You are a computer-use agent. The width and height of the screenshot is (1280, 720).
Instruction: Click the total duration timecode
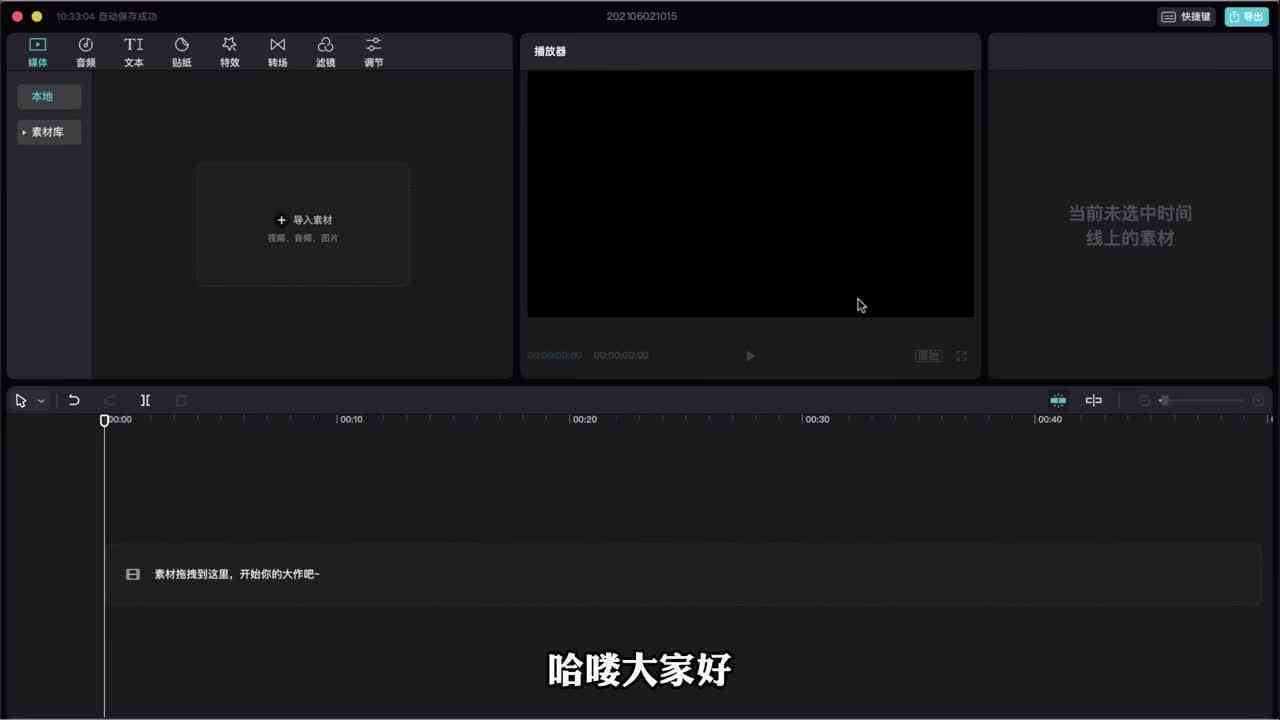(621, 356)
